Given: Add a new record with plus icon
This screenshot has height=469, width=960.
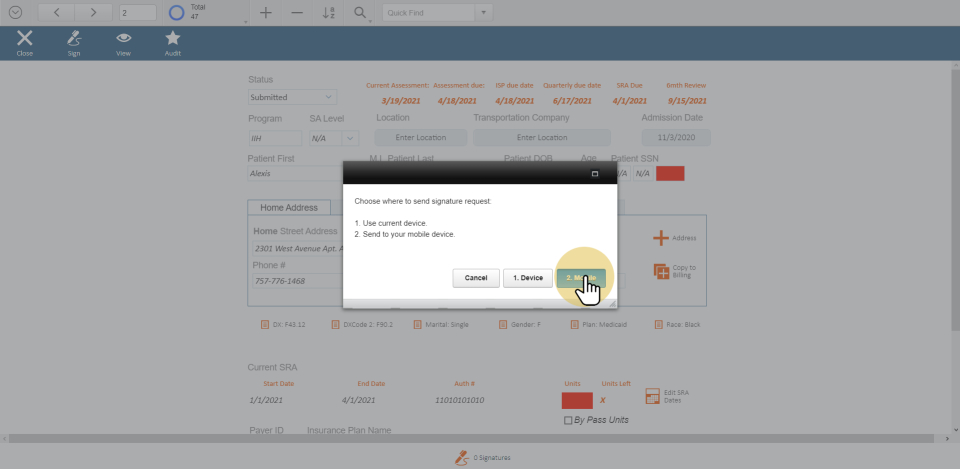Looking at the screenshot, I should [x=265, y=13].
